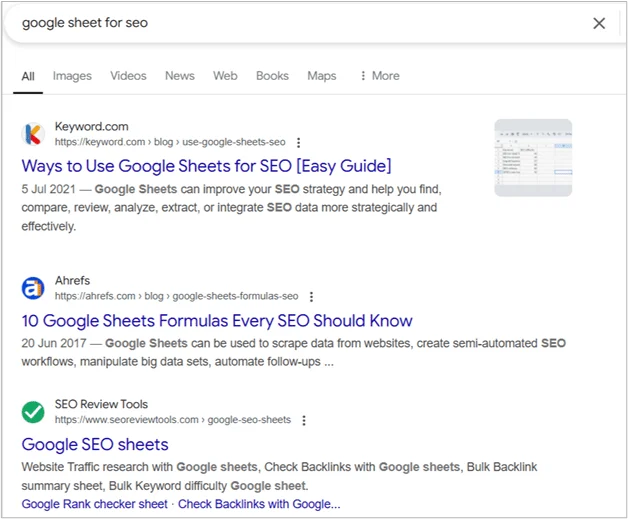Open the Books tab
Image resolution: width=628 pixels, height=519 pixels.
(x=272, y=76)
